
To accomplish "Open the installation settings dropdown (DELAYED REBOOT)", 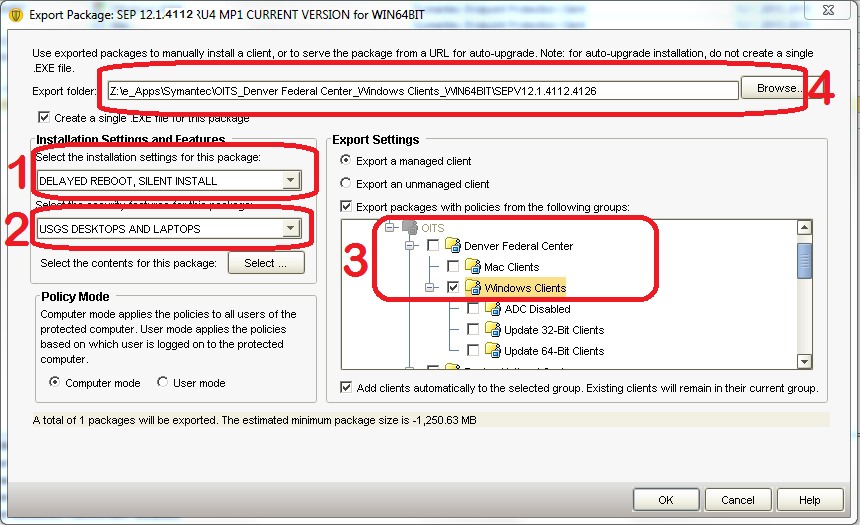I will (169, 180).
